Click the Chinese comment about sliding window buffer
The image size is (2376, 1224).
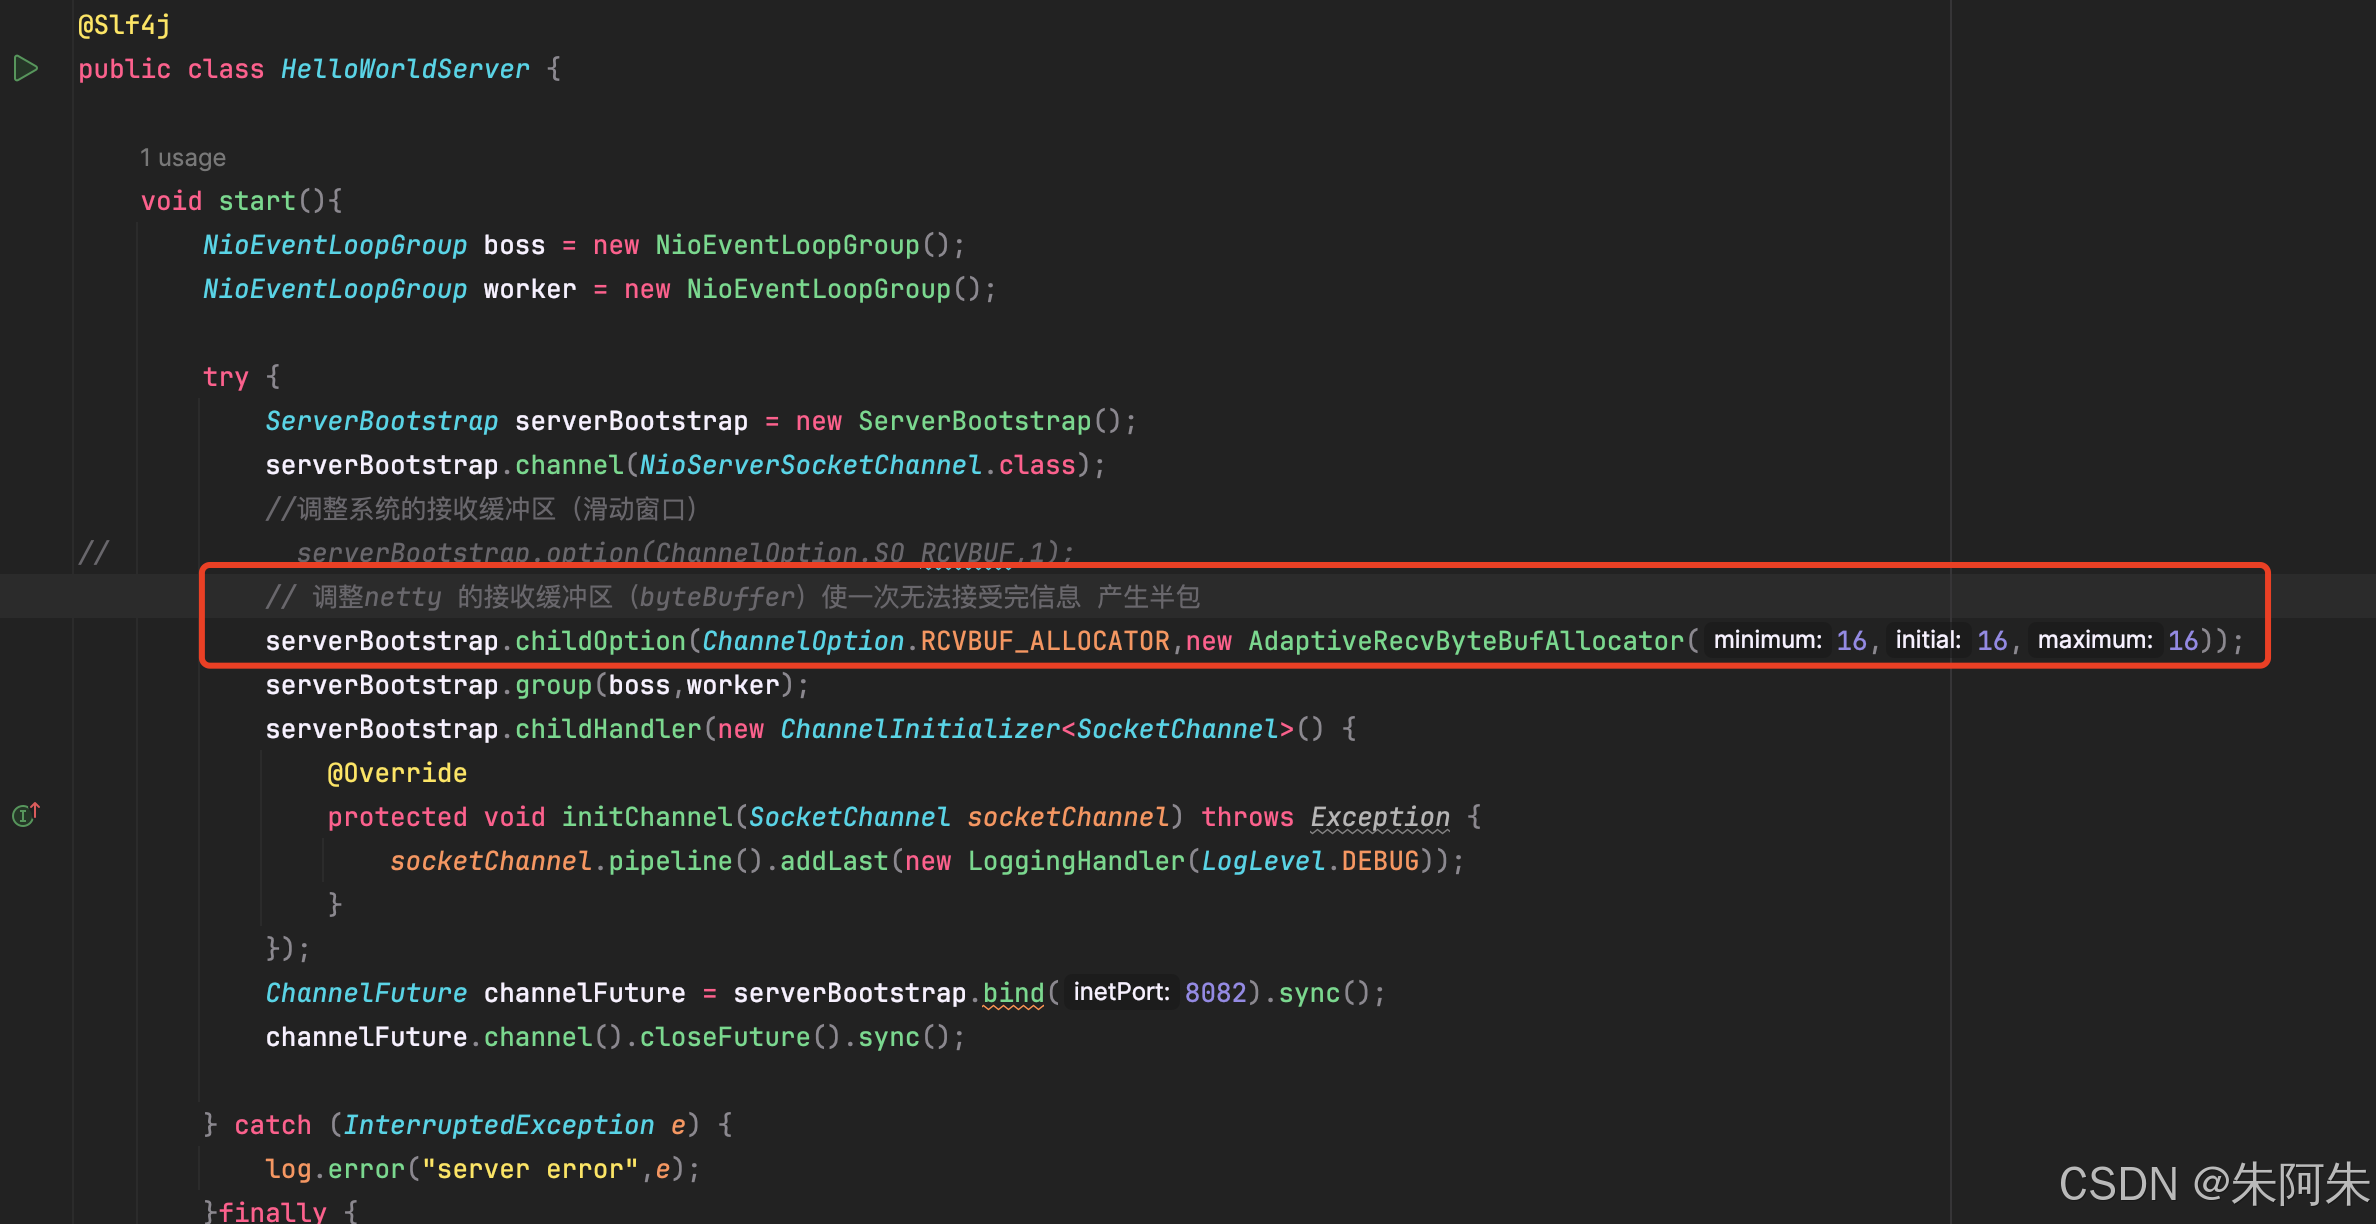(x=481, y=509)
